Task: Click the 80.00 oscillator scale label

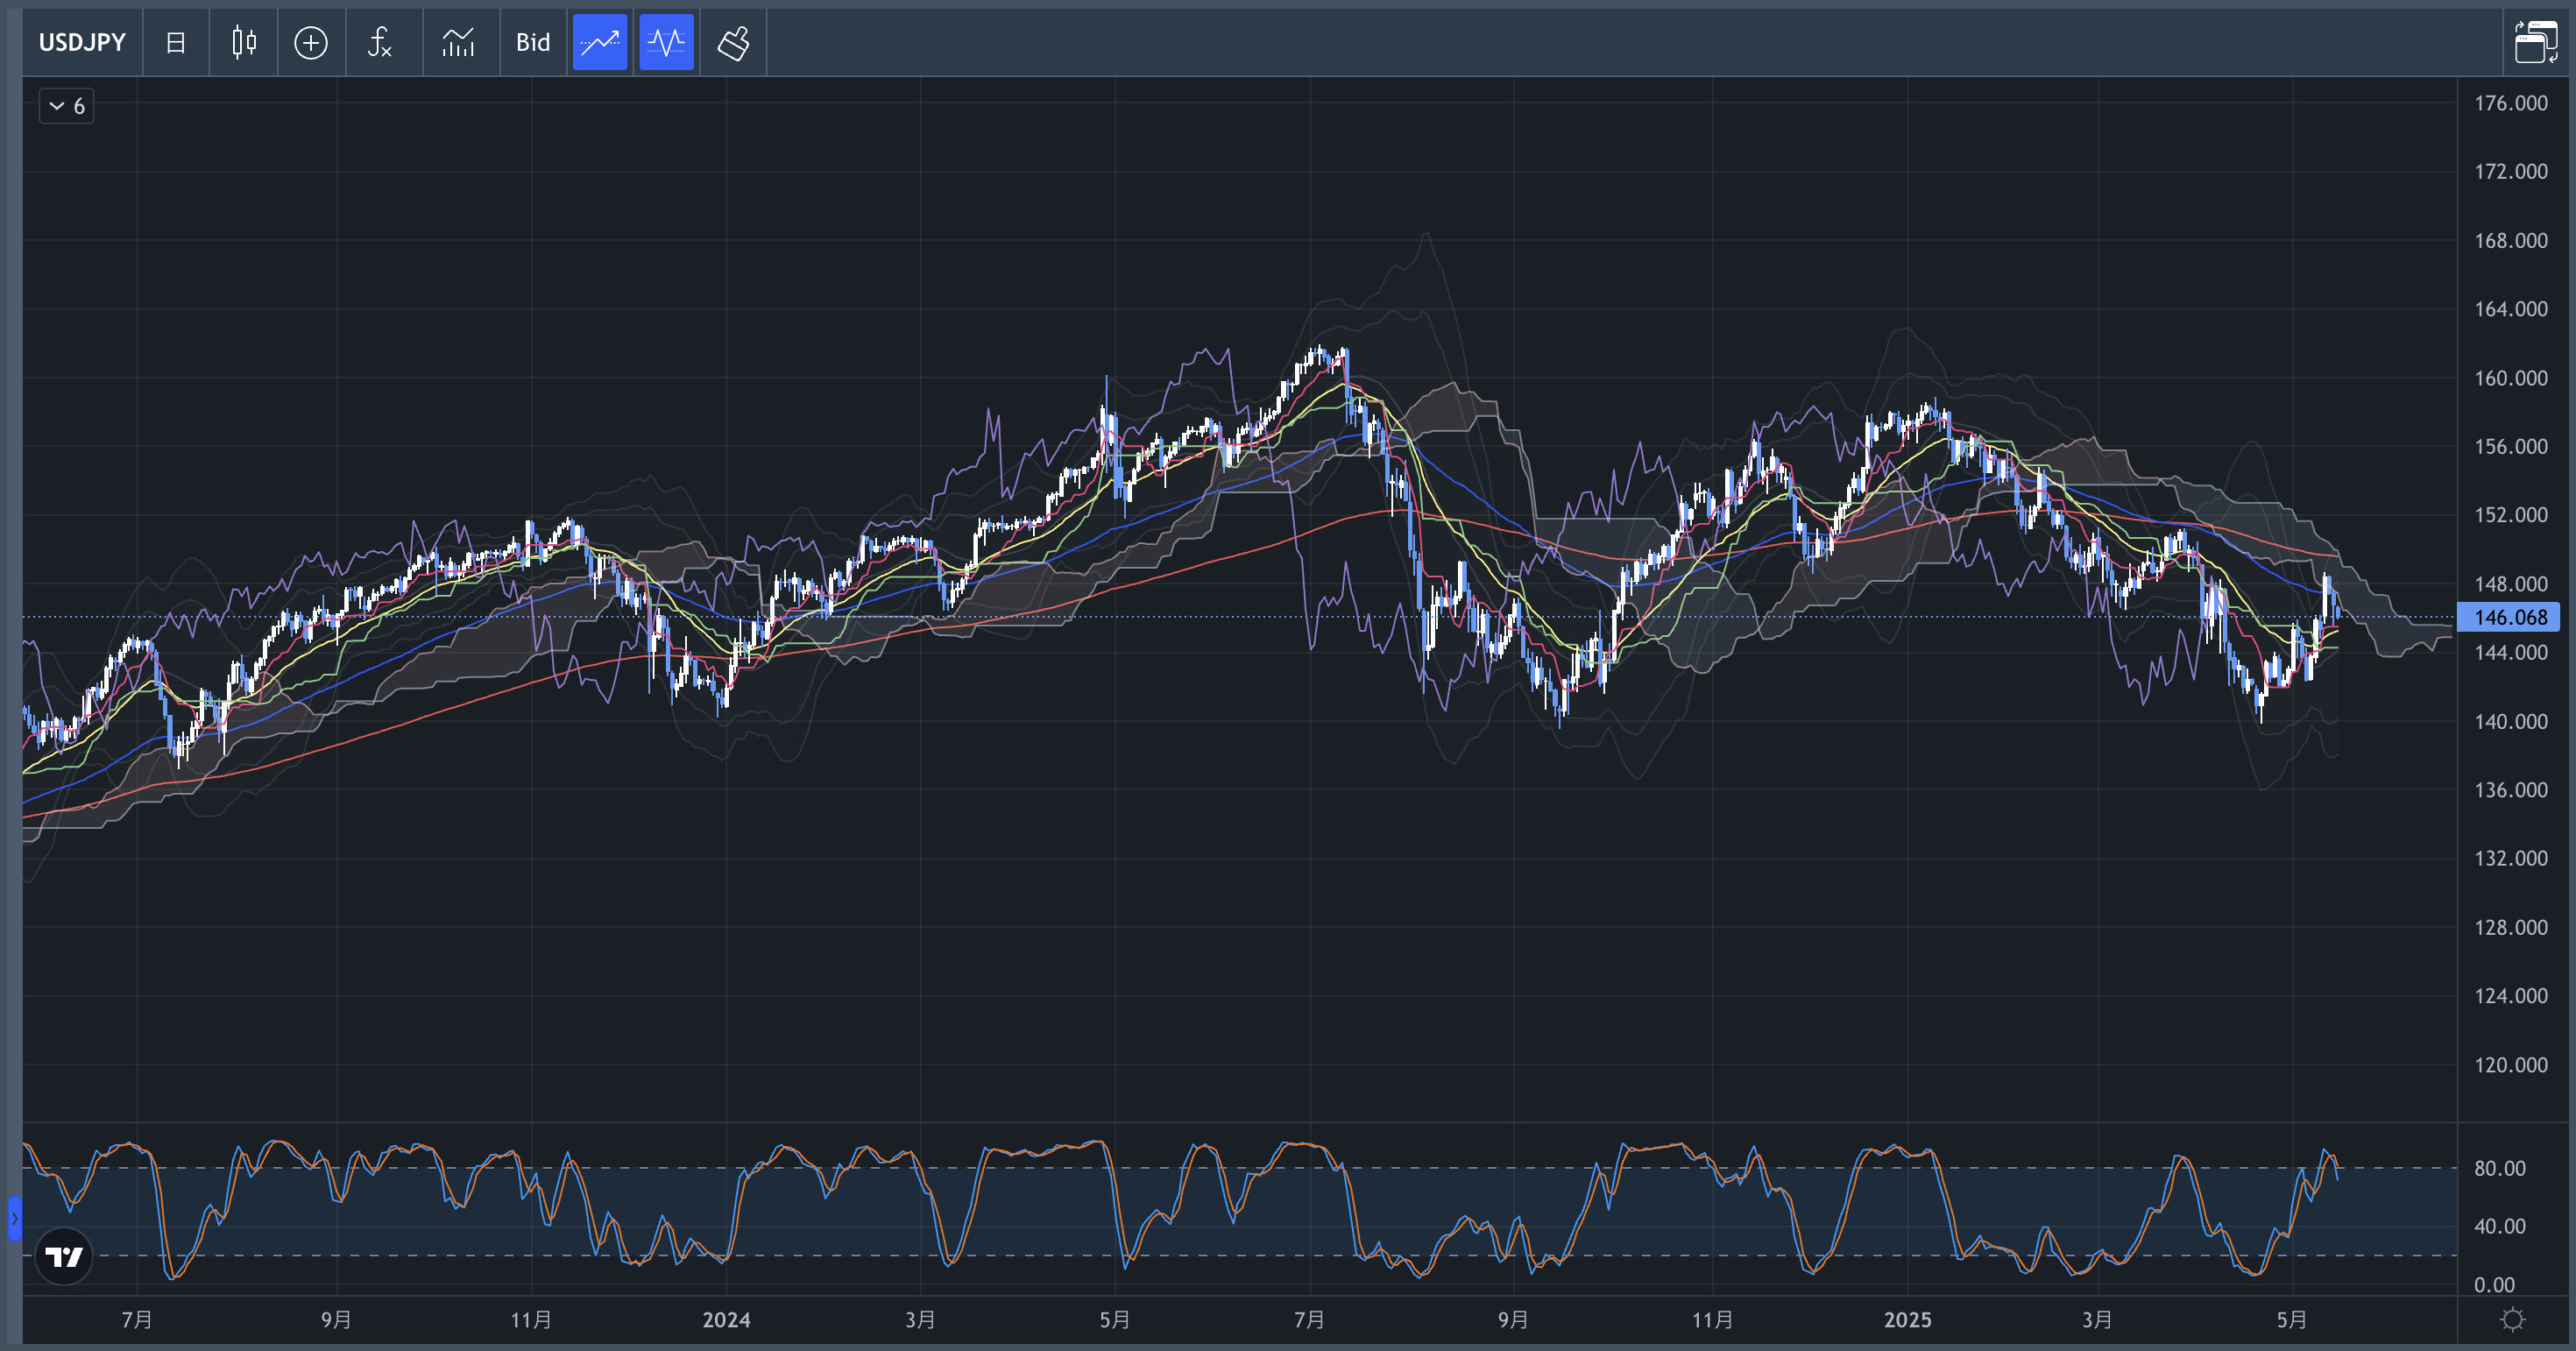Action: click(2499, 1168)
